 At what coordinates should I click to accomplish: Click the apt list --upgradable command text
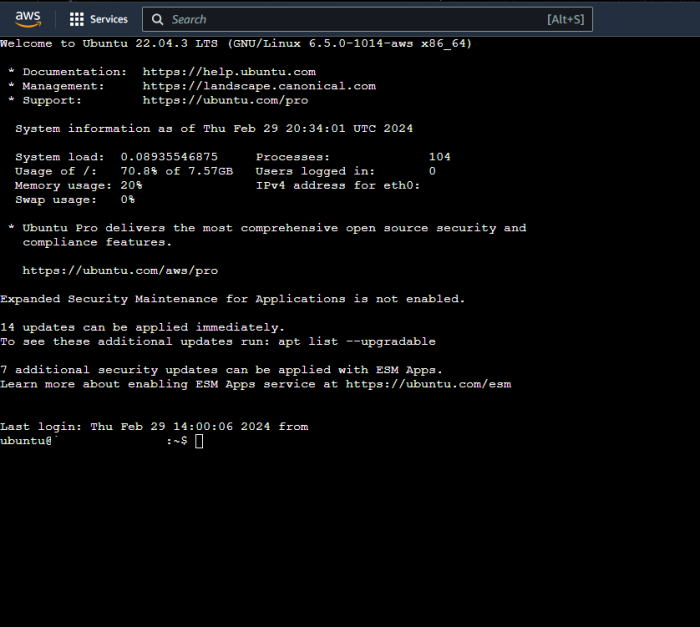click(357, 342)
